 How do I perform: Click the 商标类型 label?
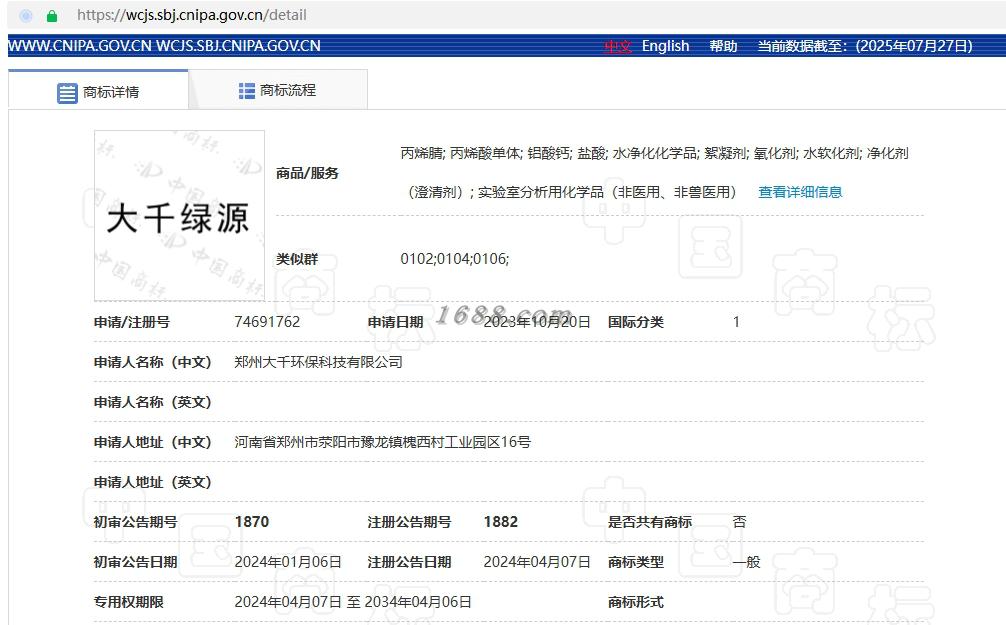[636, 562]
